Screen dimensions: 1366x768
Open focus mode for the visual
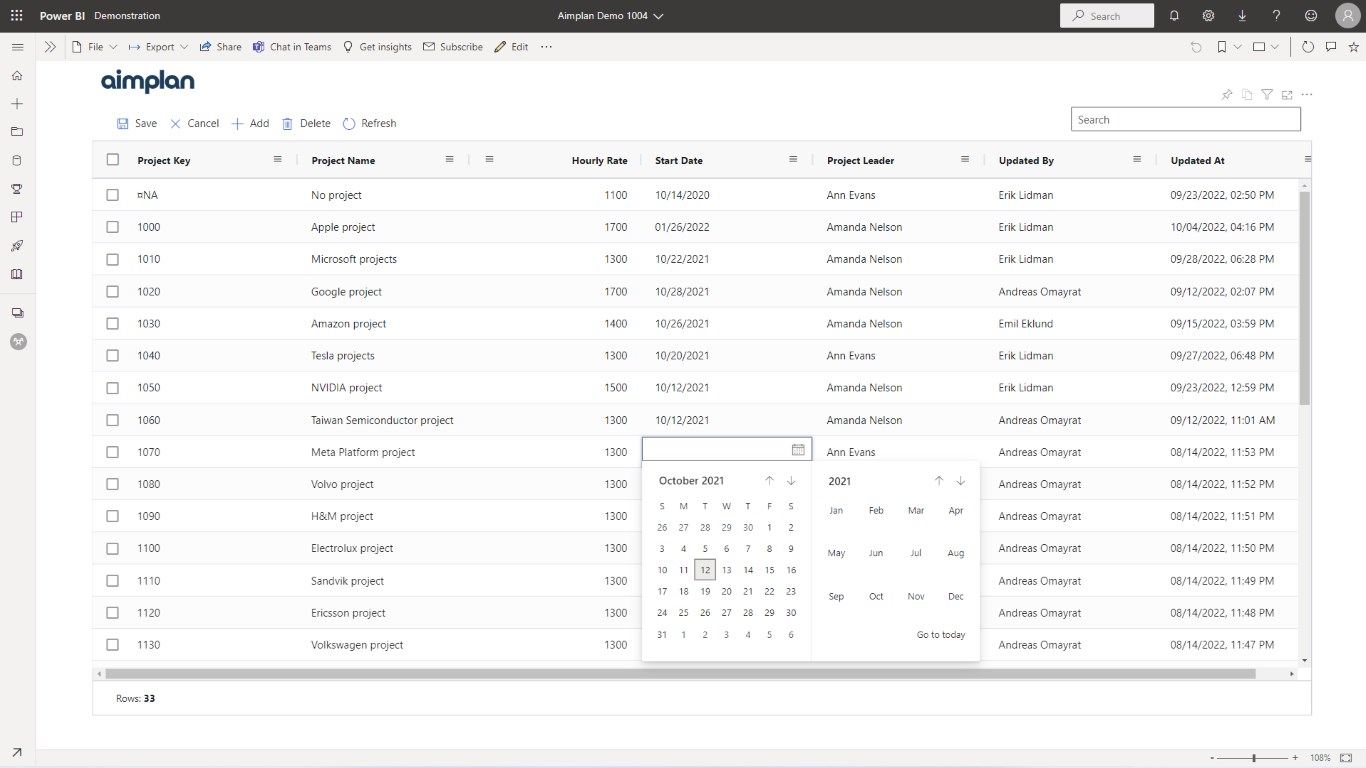click(1287, 95)
